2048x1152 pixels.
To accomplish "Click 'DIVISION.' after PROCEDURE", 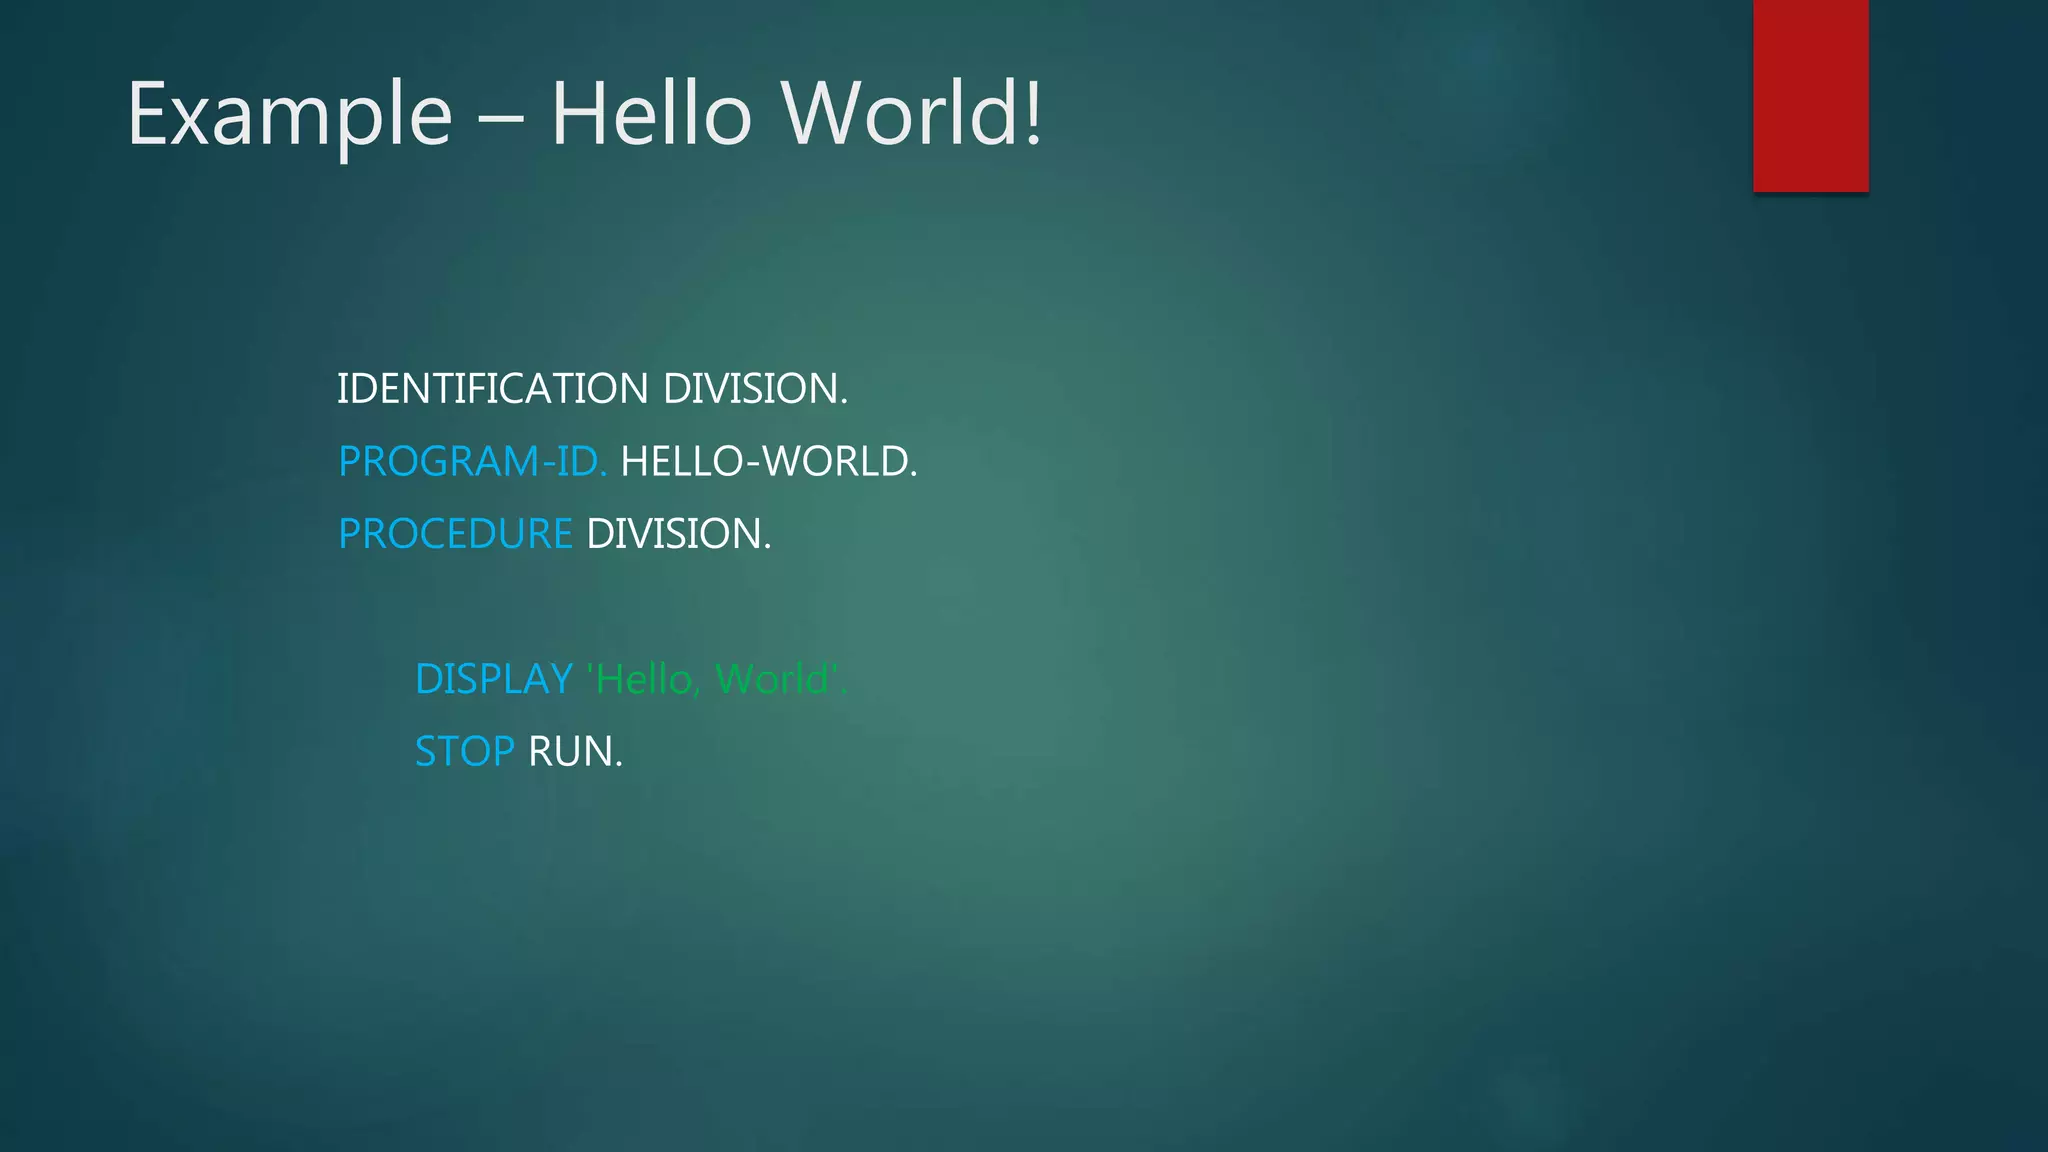I will (x=679, y=534).
